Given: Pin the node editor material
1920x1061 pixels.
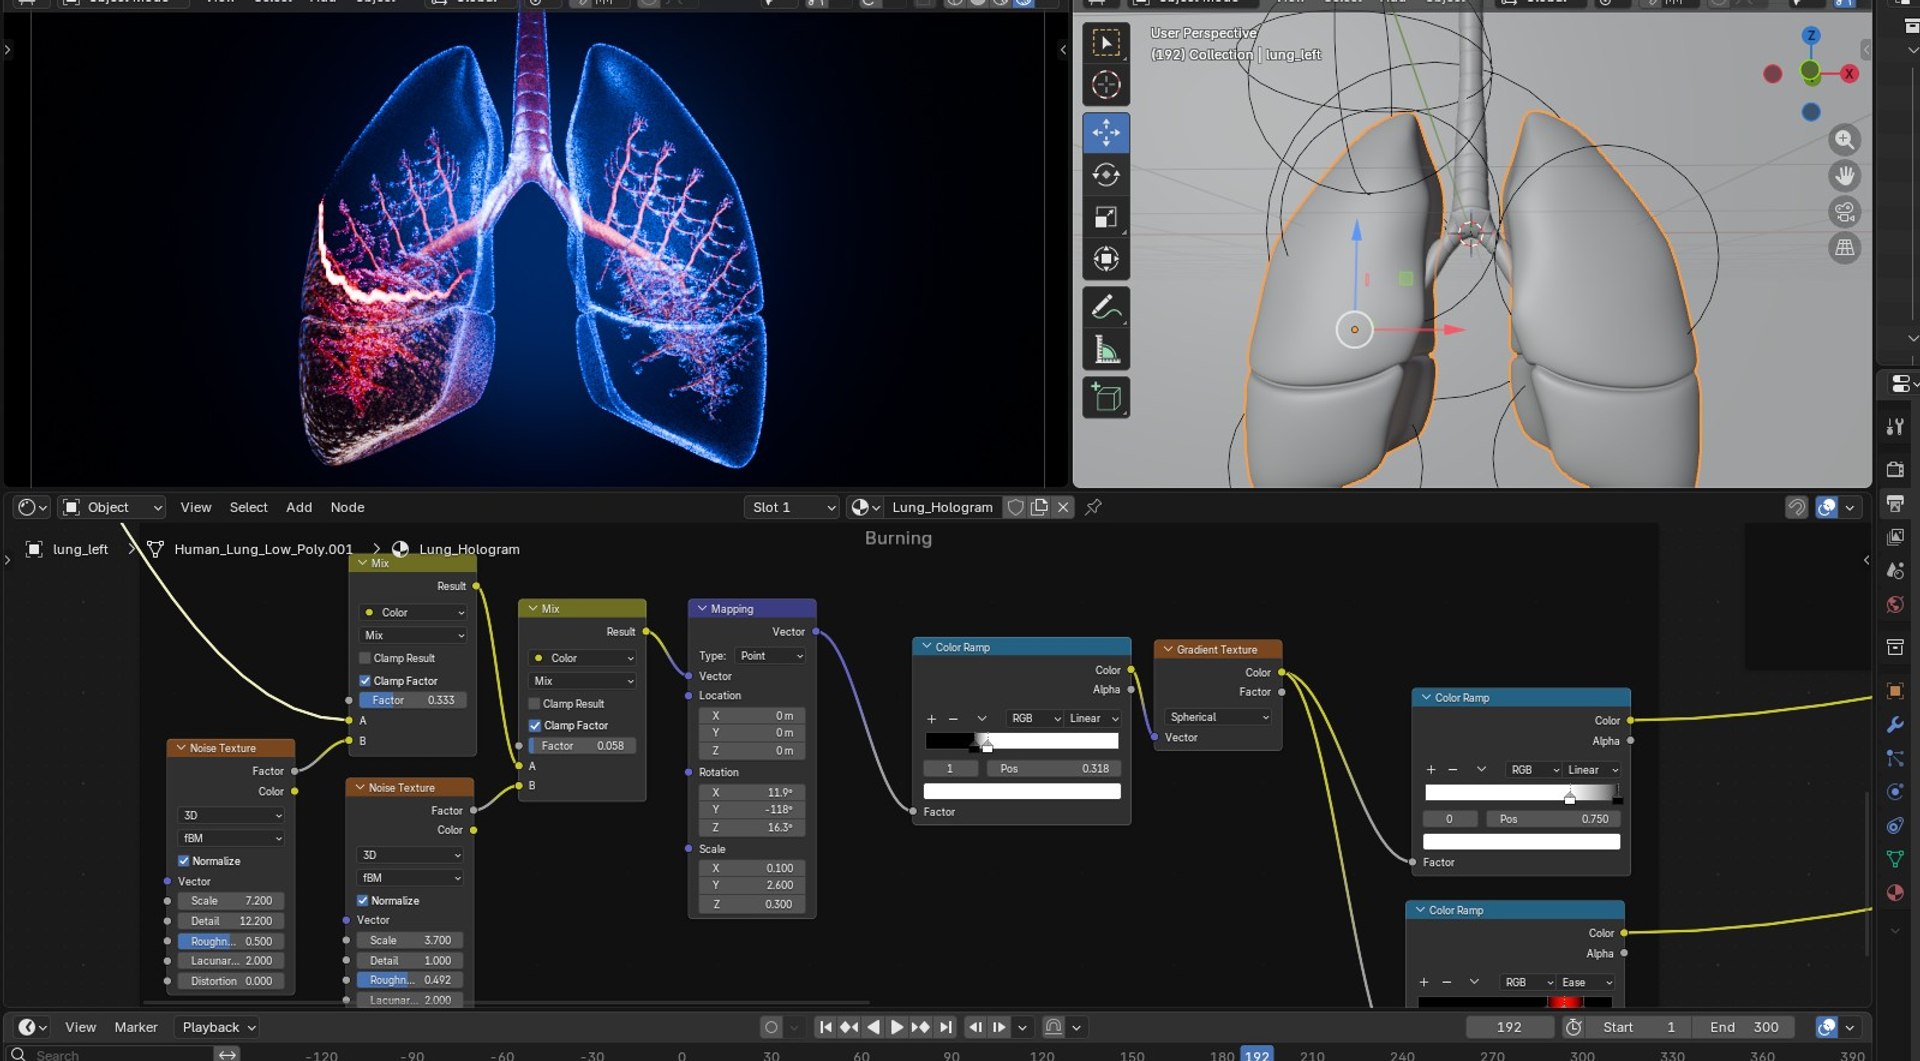Looking at the screenshot, I should [1093, 507].
